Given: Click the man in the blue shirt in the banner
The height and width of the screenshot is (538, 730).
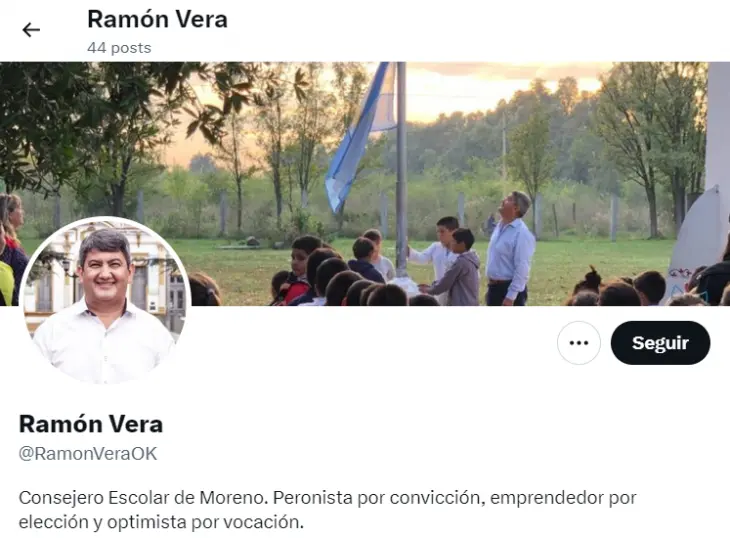Looking at the screenshot, I should tap(509, 249).
